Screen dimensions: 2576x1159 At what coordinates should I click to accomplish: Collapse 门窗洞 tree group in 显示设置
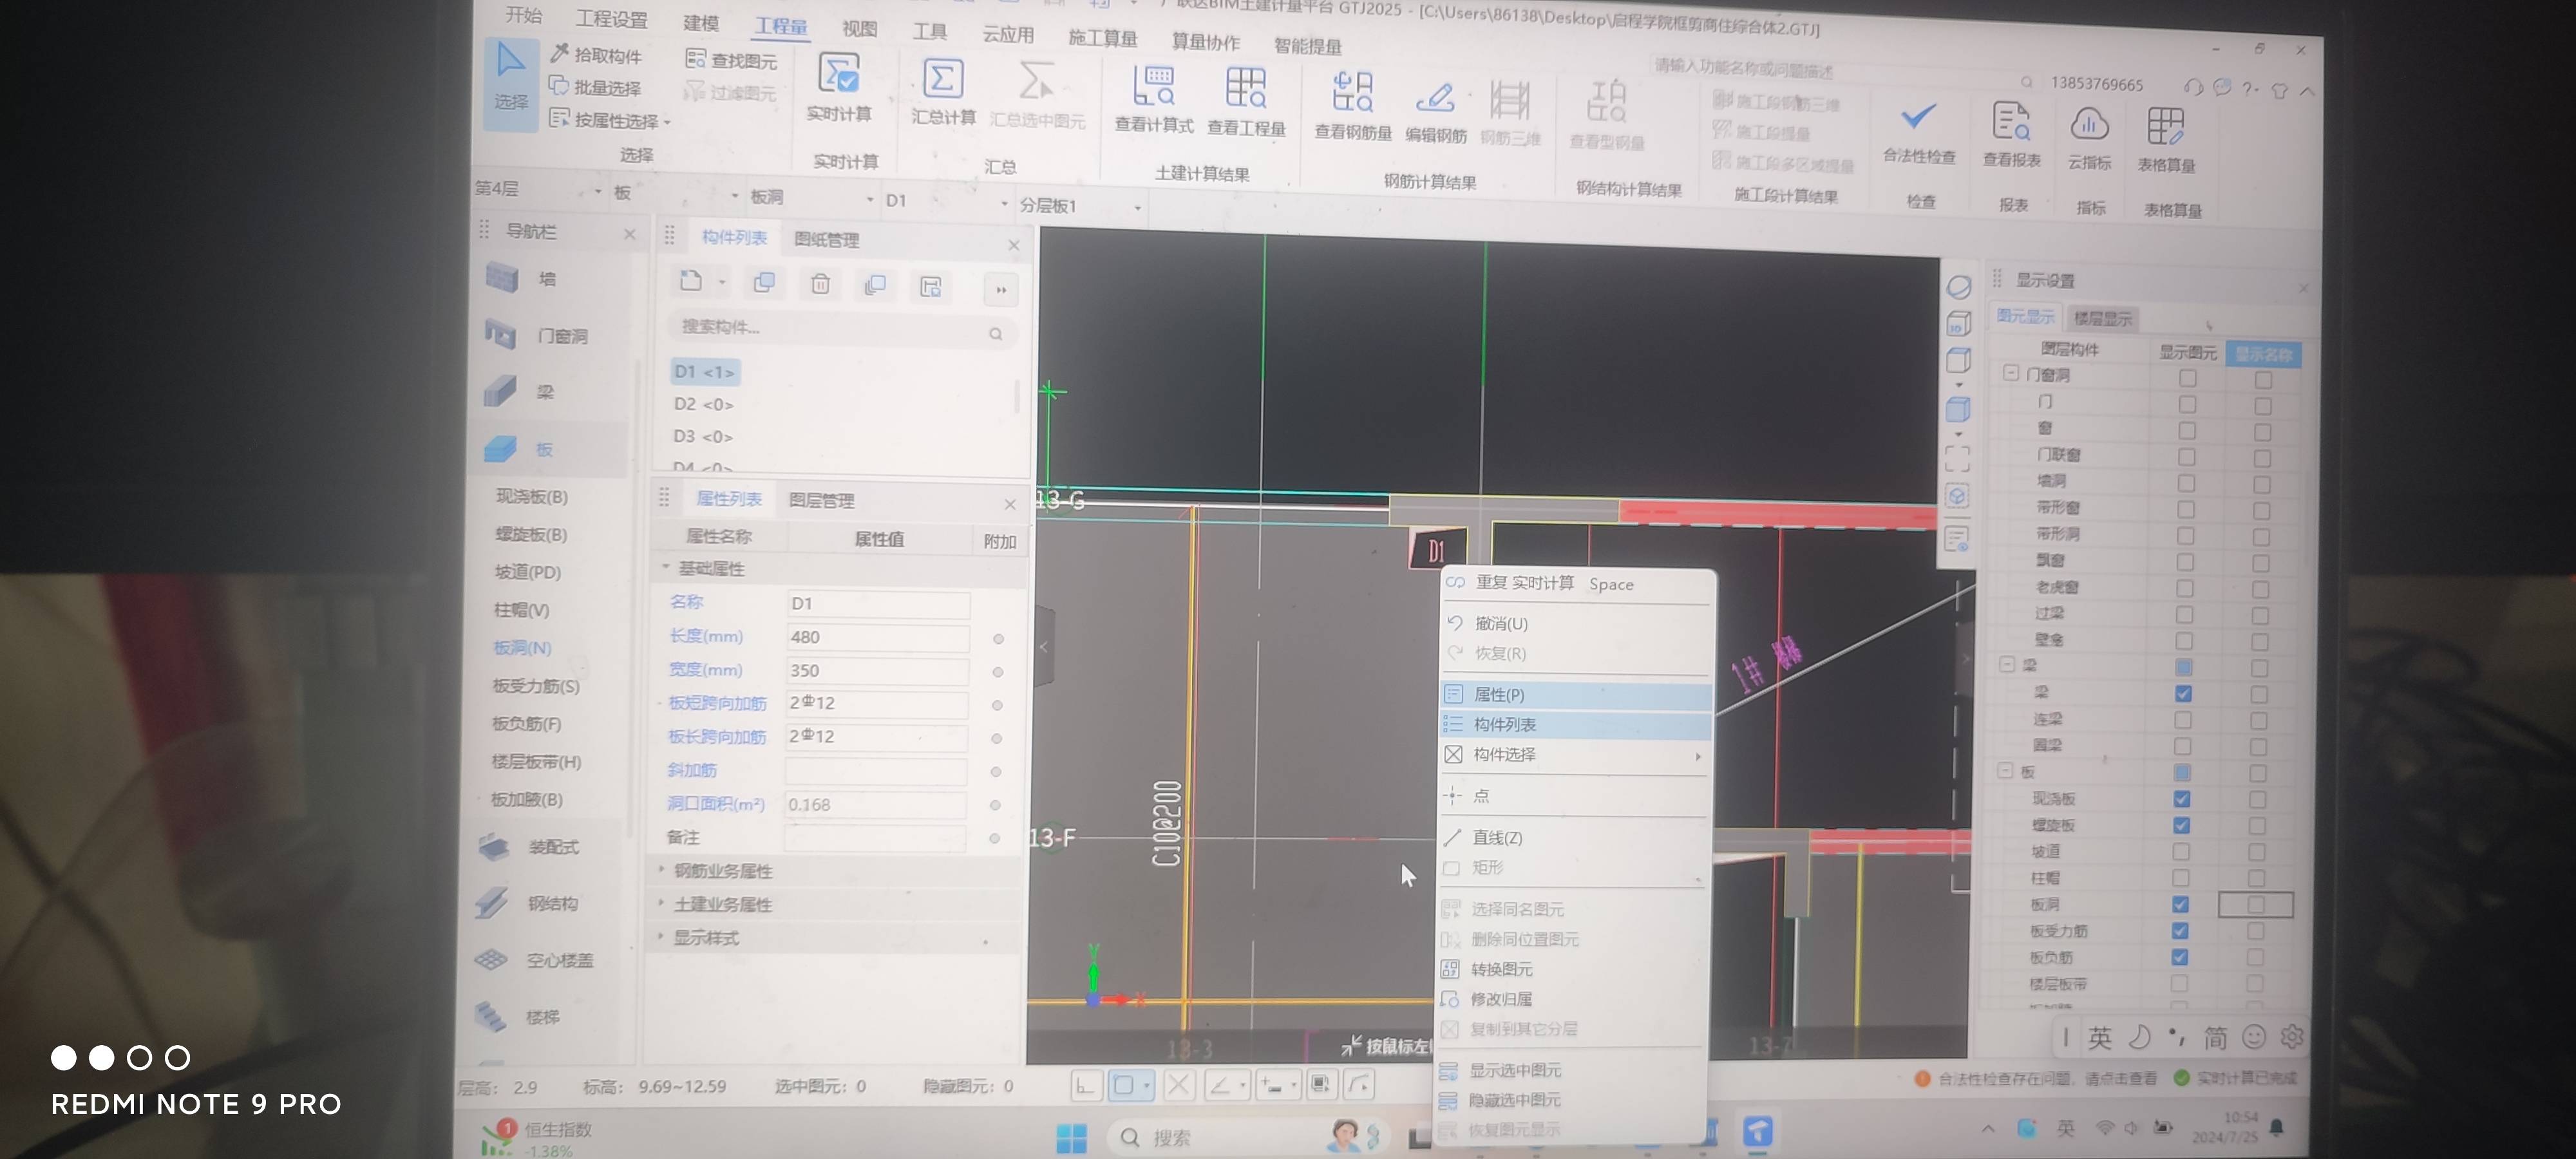click(x=2011, y=373)
